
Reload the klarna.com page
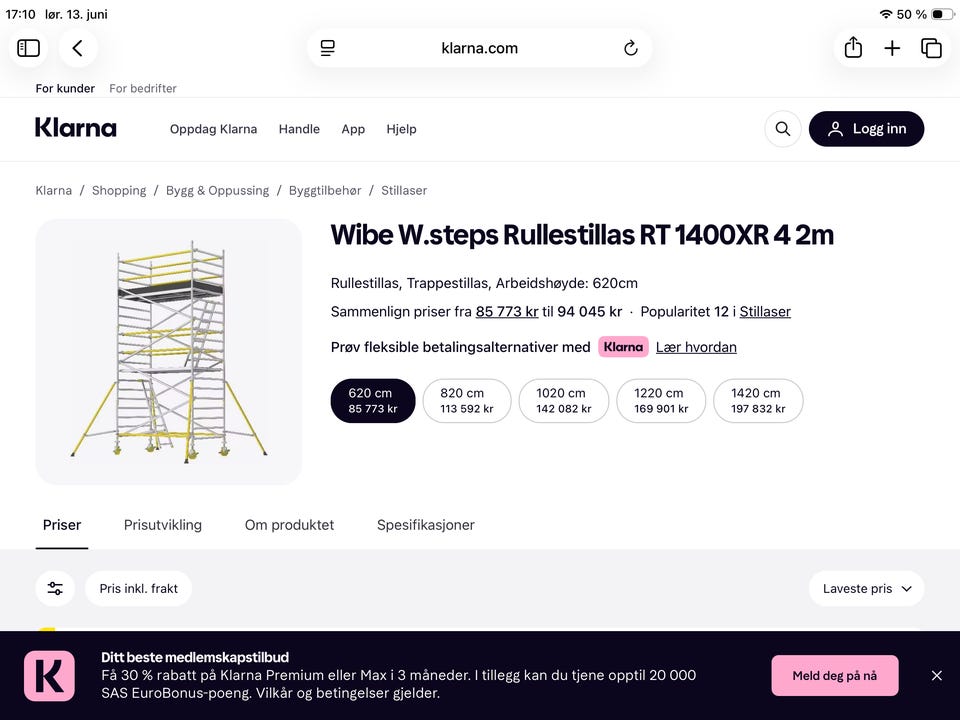point(631,48)
